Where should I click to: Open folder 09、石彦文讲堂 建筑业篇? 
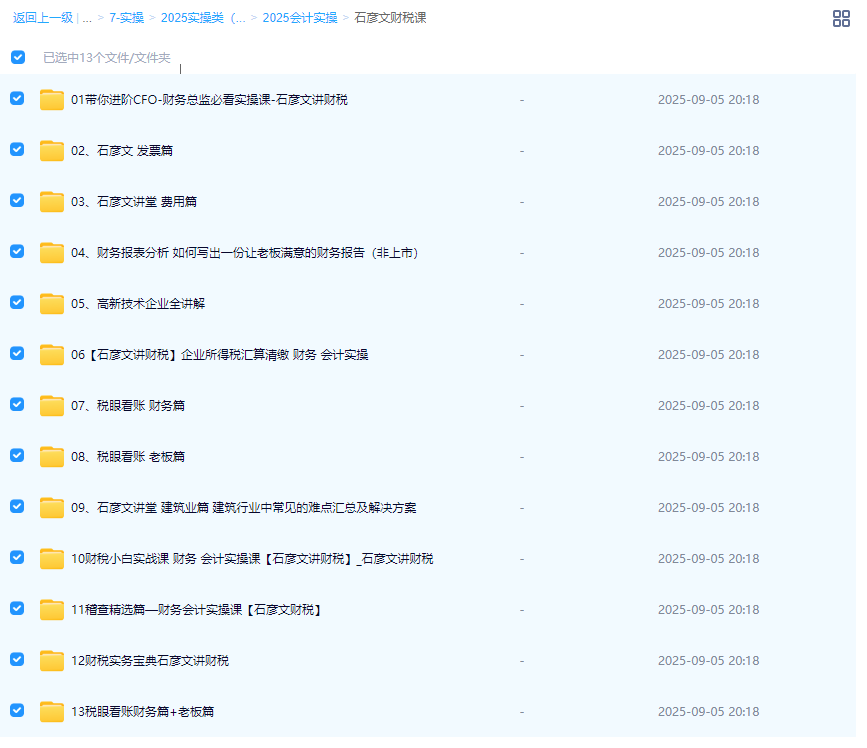244,508
